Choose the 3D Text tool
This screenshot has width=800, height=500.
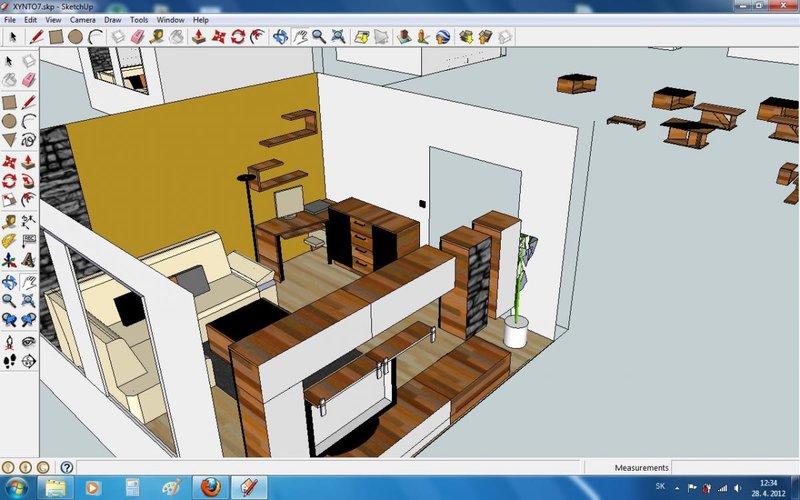28,260
